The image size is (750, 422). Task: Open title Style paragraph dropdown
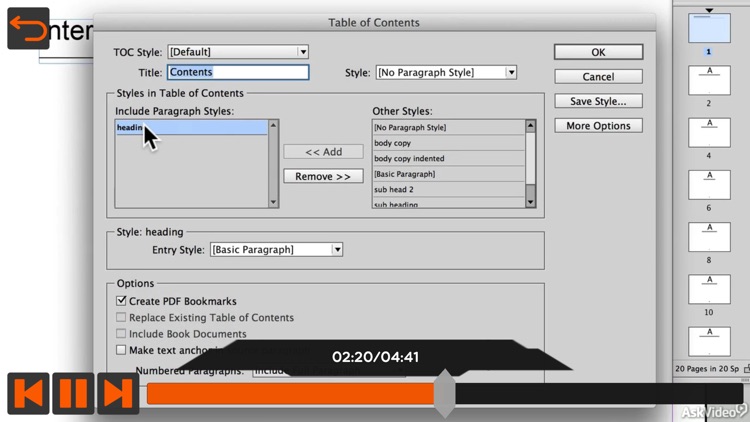tap(446, 73)
